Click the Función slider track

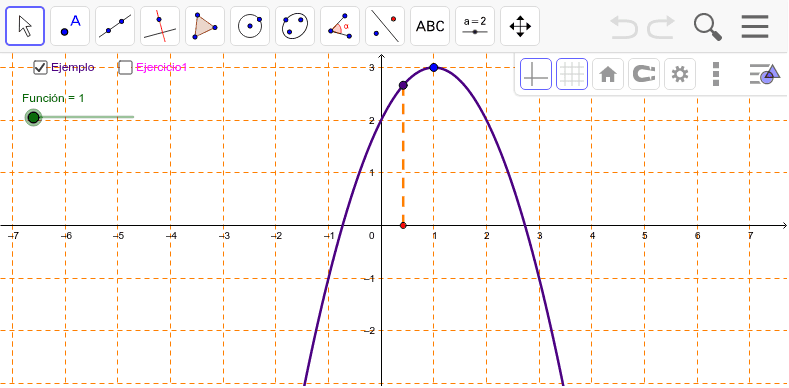pyautogui.click(x=84, y=118)
